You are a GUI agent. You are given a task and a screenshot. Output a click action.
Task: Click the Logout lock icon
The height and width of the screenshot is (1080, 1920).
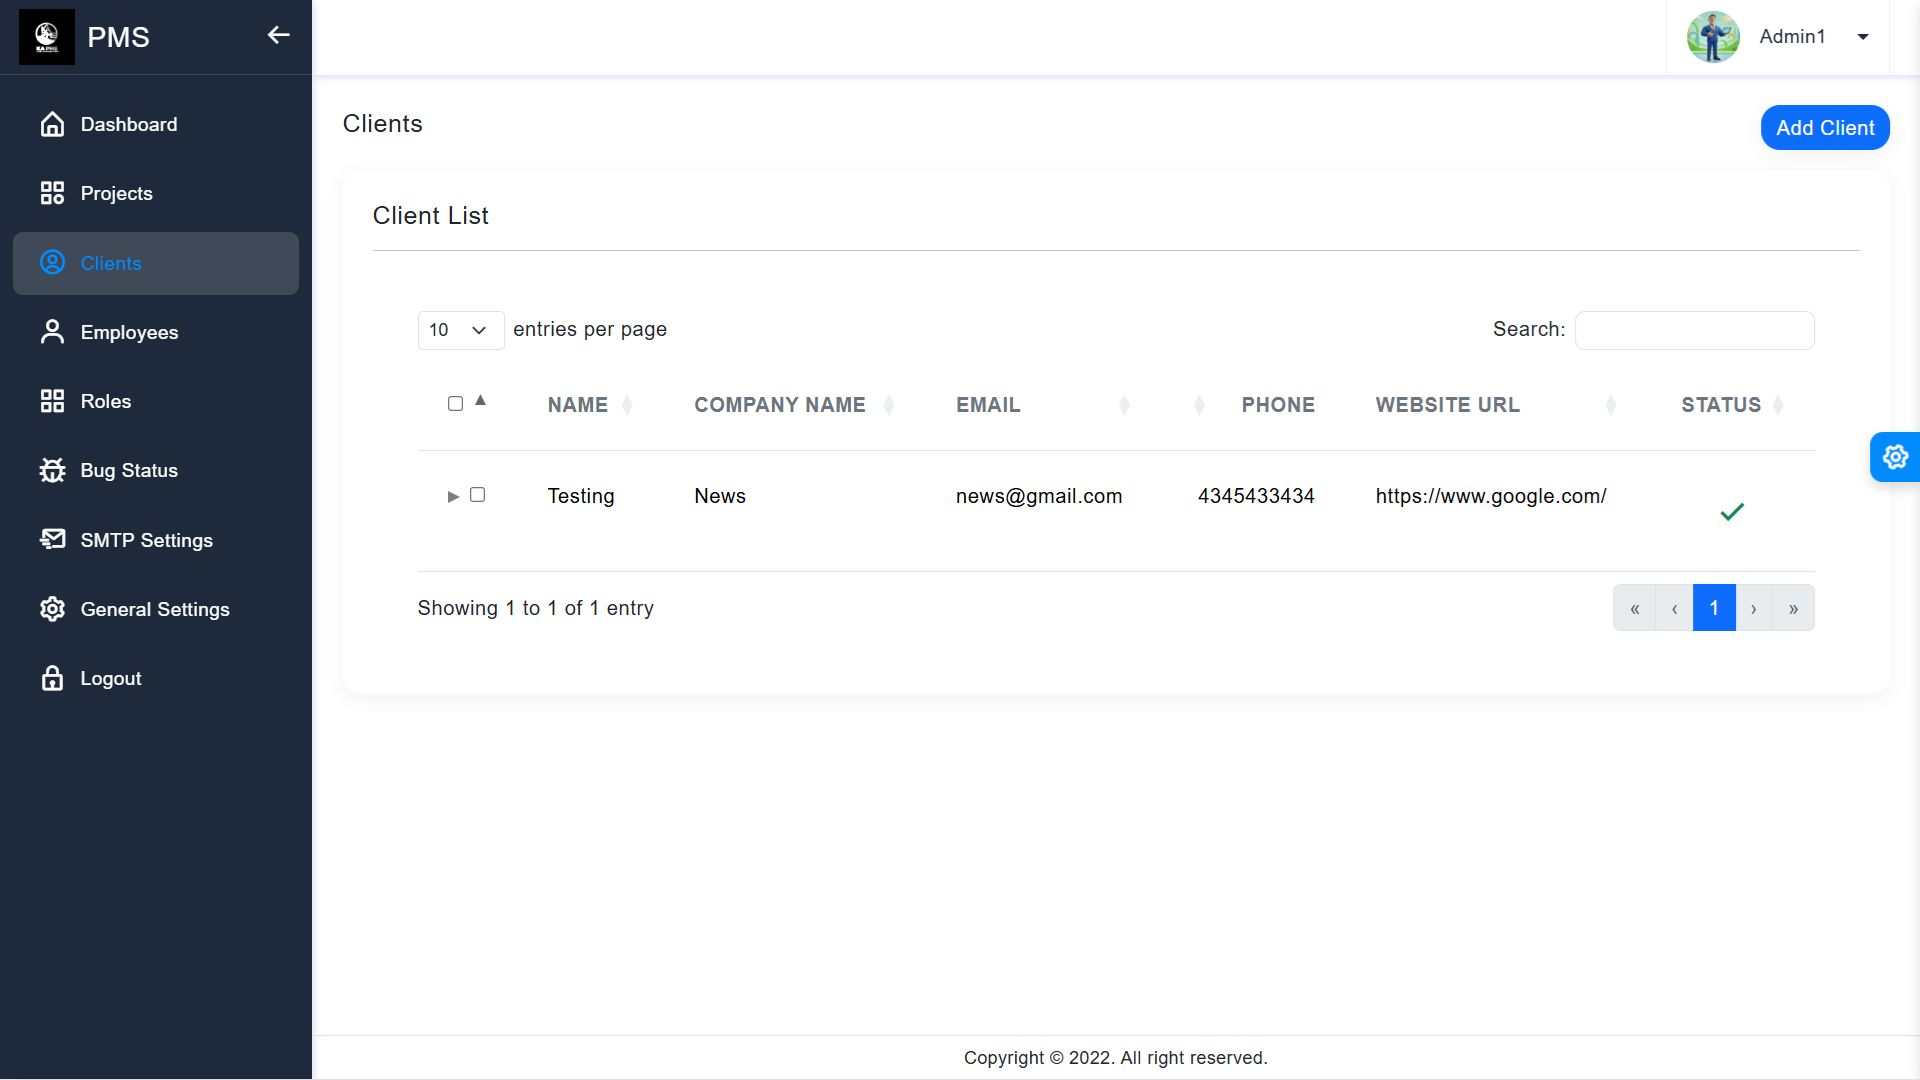[52, 678]
